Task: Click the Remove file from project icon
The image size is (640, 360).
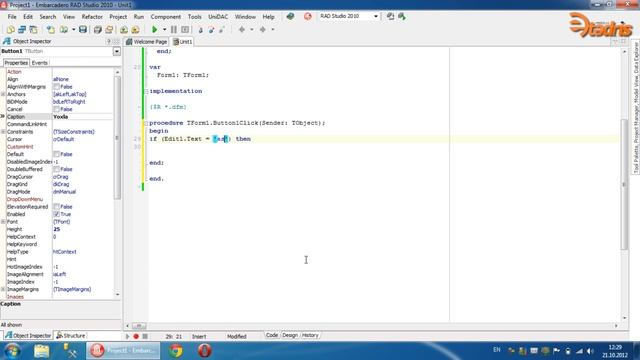Action: [x=135, y=29]
